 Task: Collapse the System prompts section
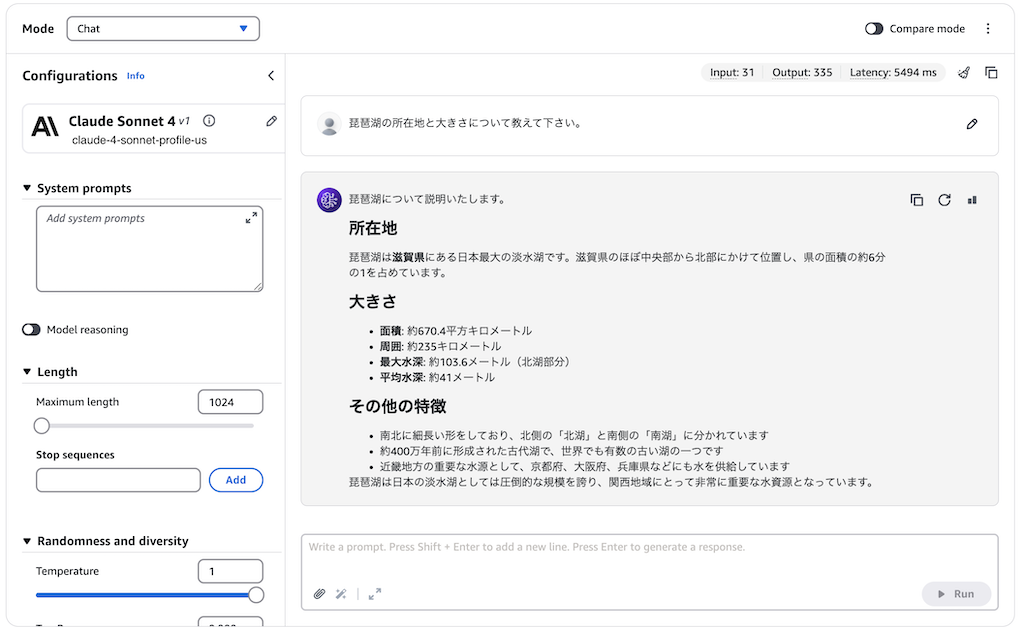click(27, 188)
